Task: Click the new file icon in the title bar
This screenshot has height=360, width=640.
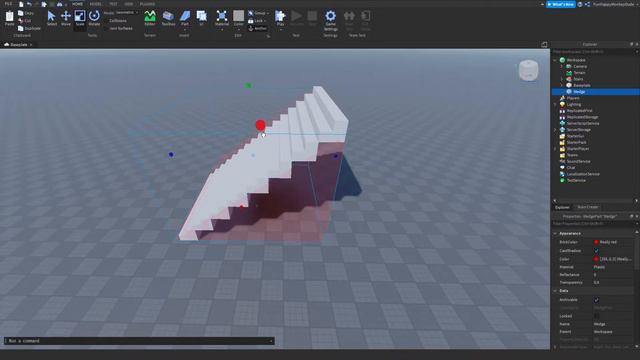Action: pyautogui.click(x=21, y=4)
